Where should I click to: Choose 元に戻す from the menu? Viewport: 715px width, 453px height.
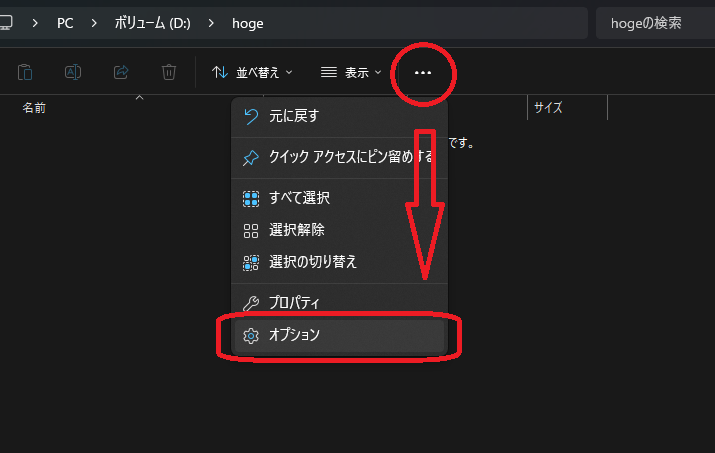(339, 116)
